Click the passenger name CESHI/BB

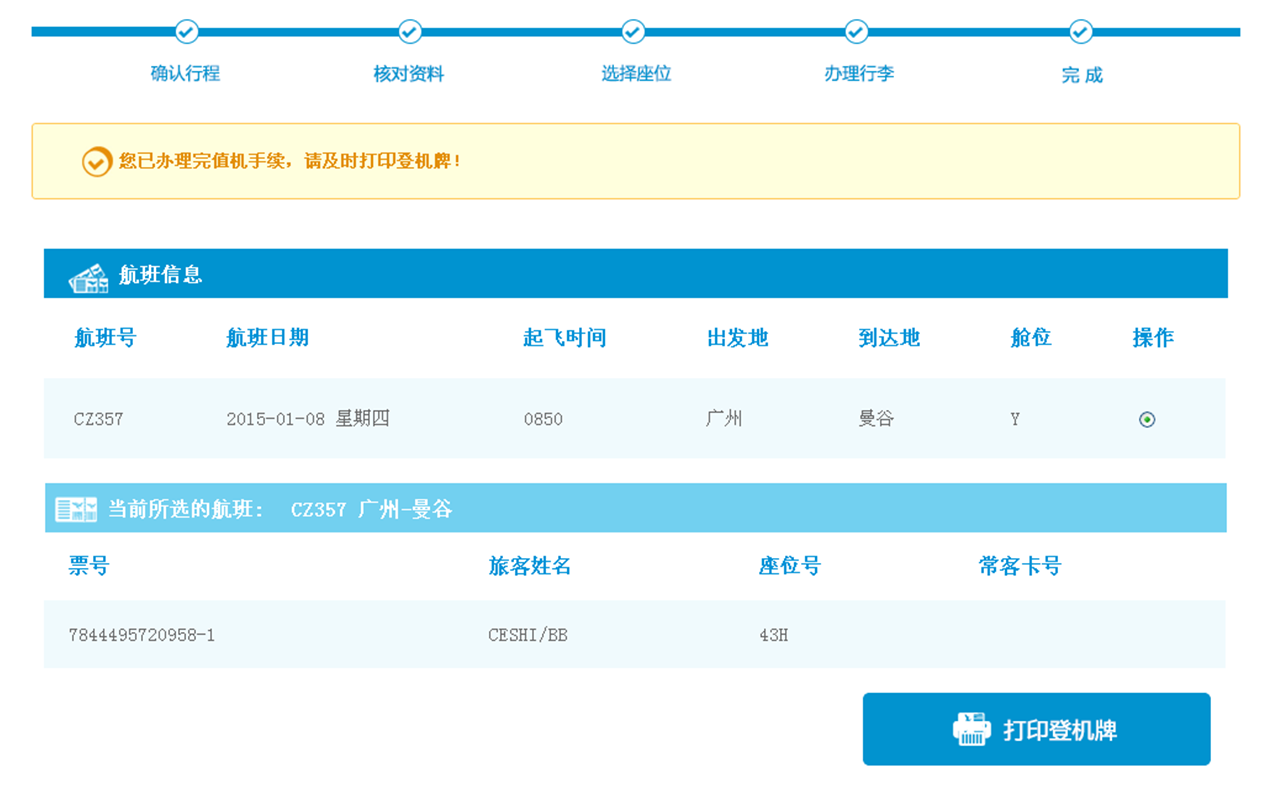click(x=528, y=635)
